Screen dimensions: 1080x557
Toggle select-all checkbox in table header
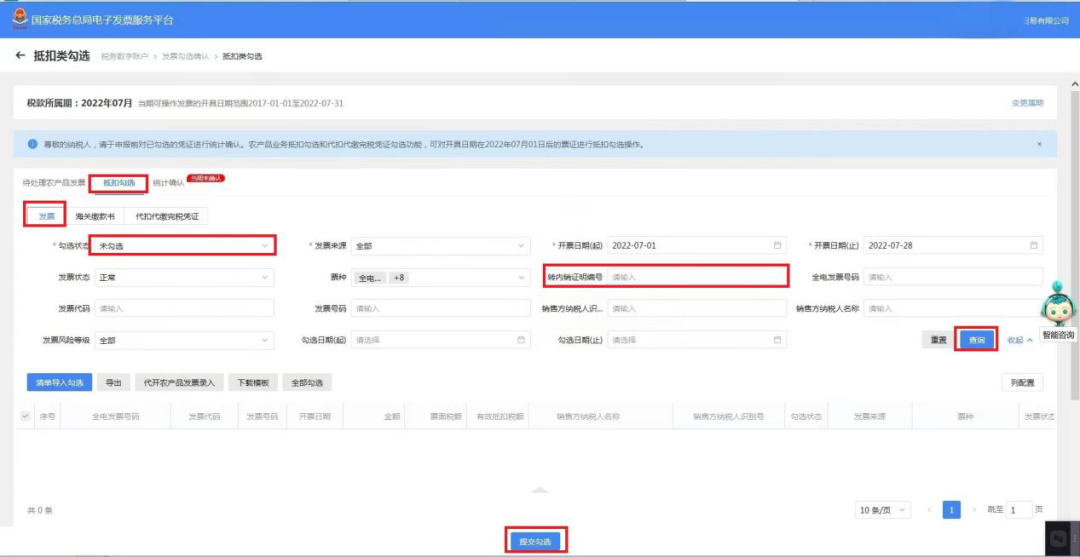point(25,417)
